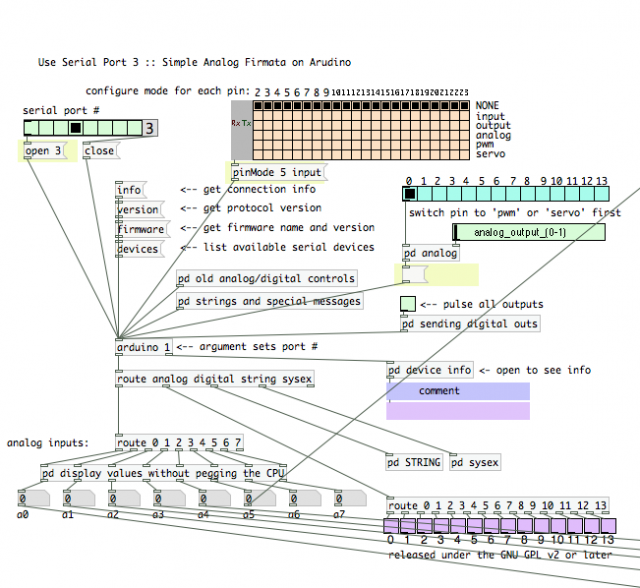
Task: Open the 'pd STRING' subpatch
Action: (415, 463)
